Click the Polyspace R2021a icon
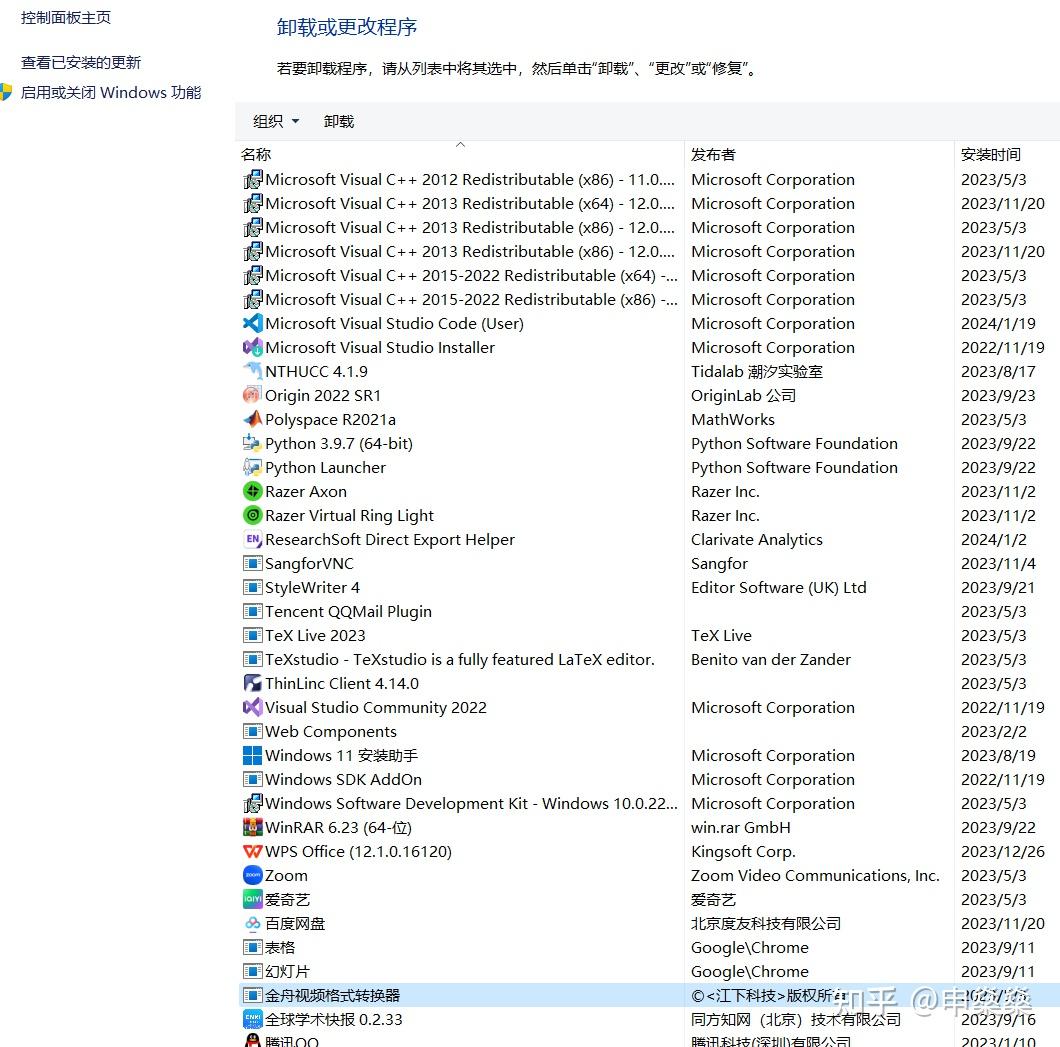The height and width of the screenshot is (1047, 1060). pyautogui.click(x=252, y=419)
